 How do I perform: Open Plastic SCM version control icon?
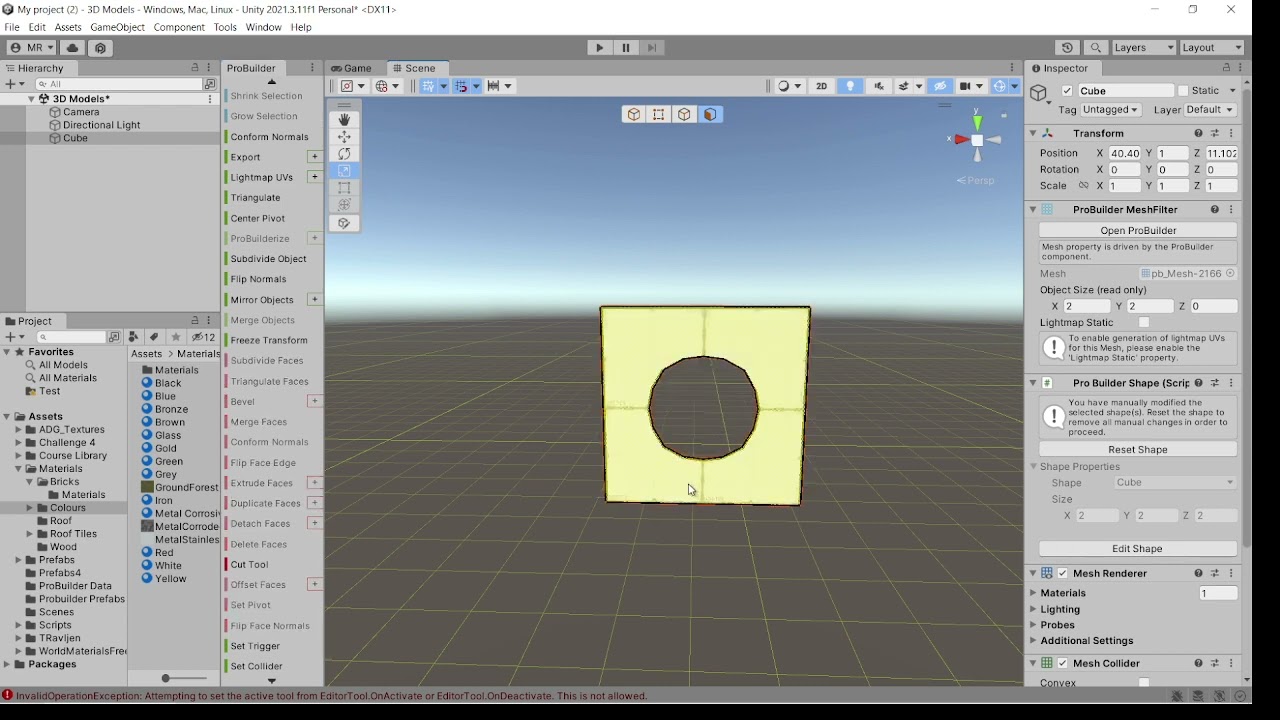(100, 47)
